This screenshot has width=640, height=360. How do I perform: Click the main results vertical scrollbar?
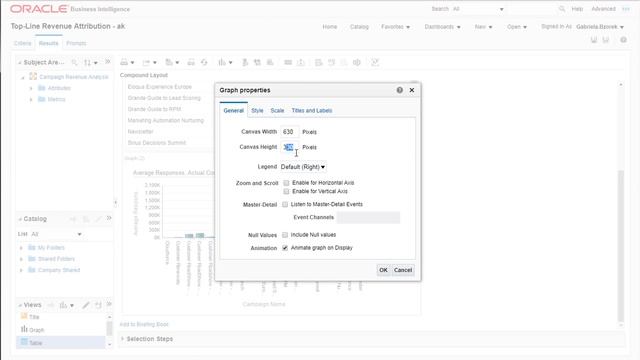pos(621,245)
